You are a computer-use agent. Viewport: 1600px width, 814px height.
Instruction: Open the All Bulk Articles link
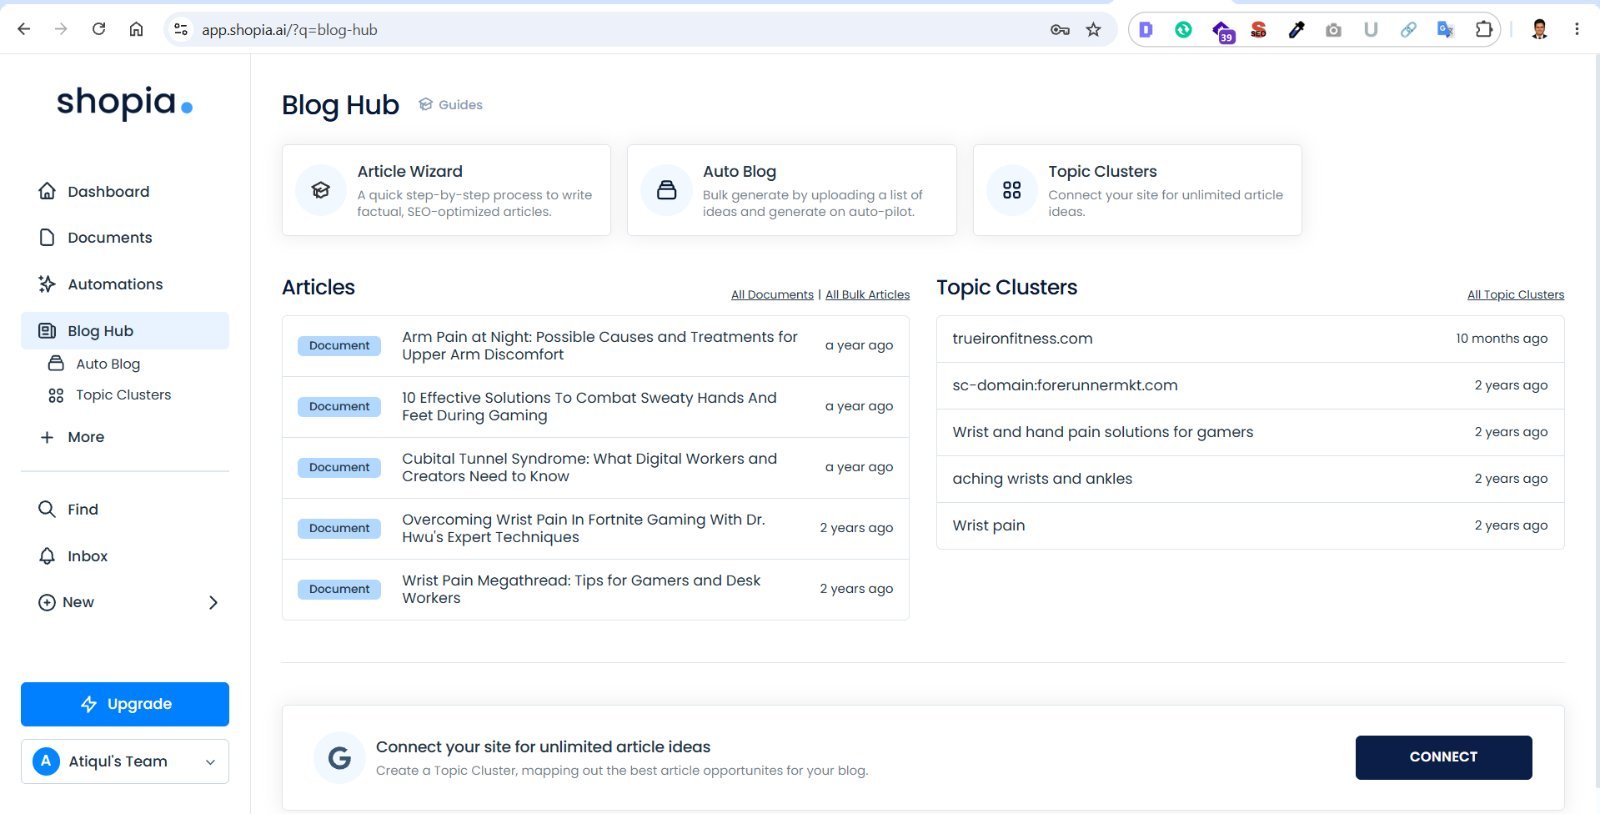coord(868,295)
